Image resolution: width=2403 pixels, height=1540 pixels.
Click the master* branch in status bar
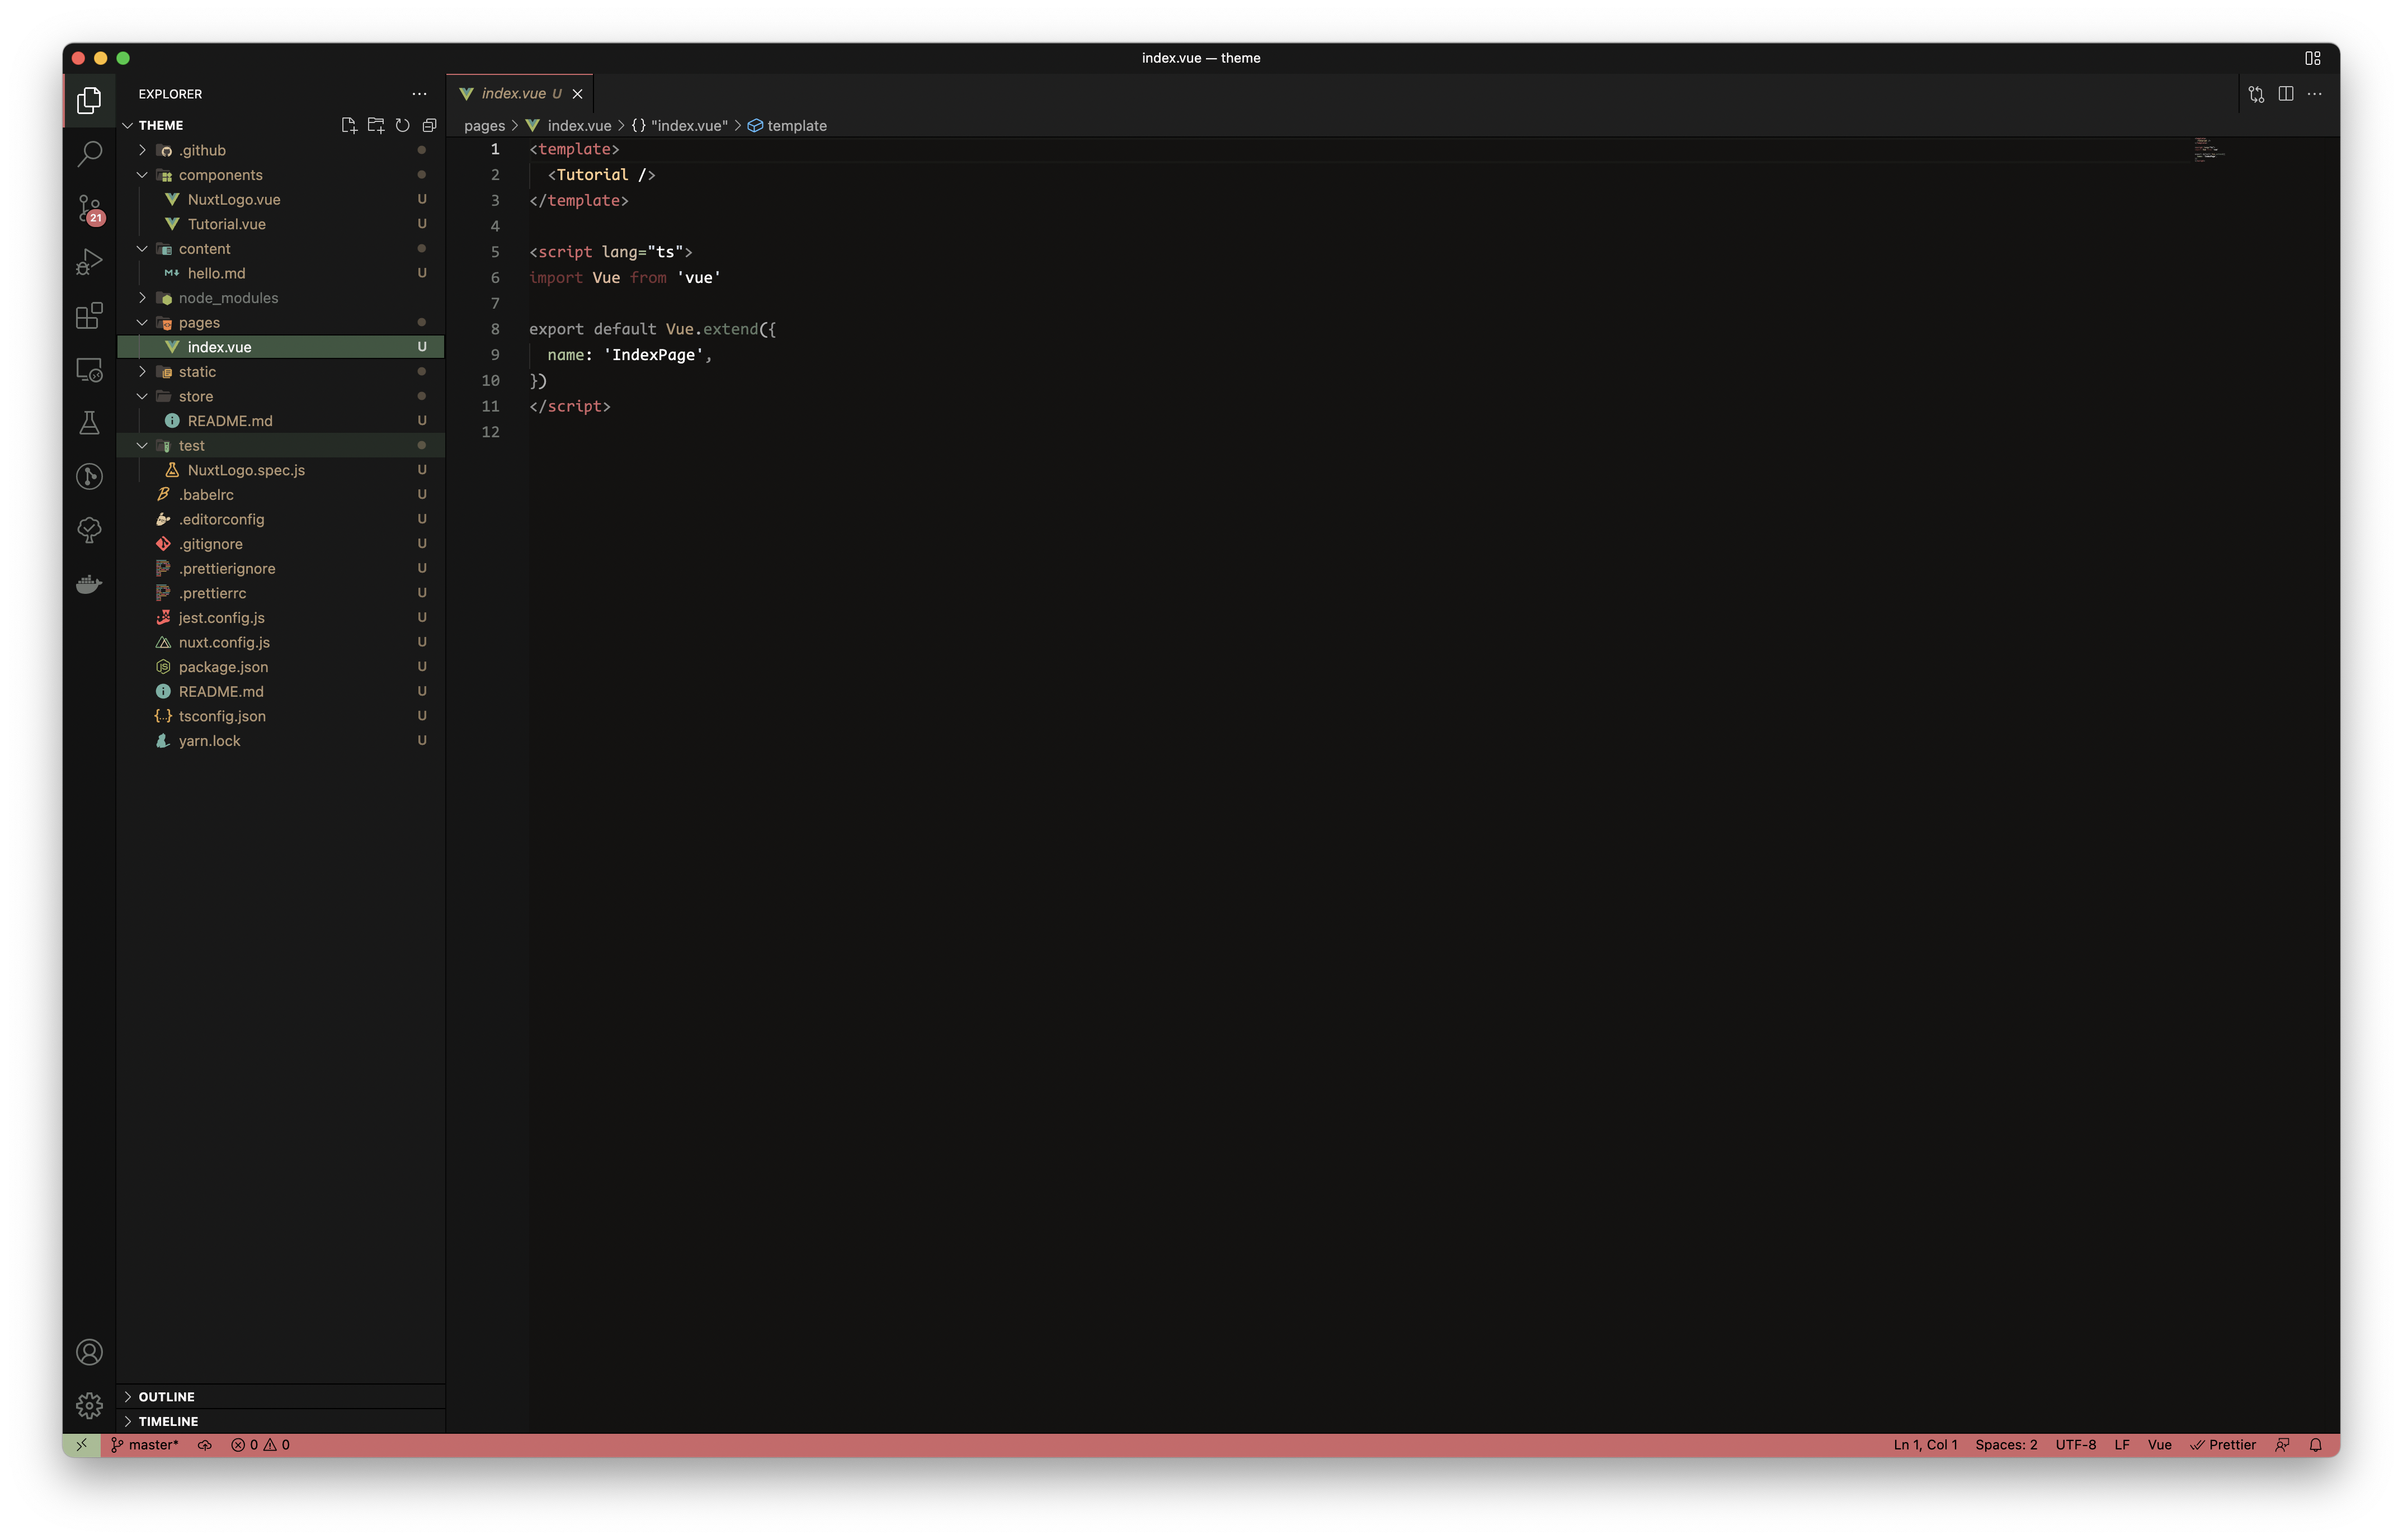click(x=145, y=1445)
